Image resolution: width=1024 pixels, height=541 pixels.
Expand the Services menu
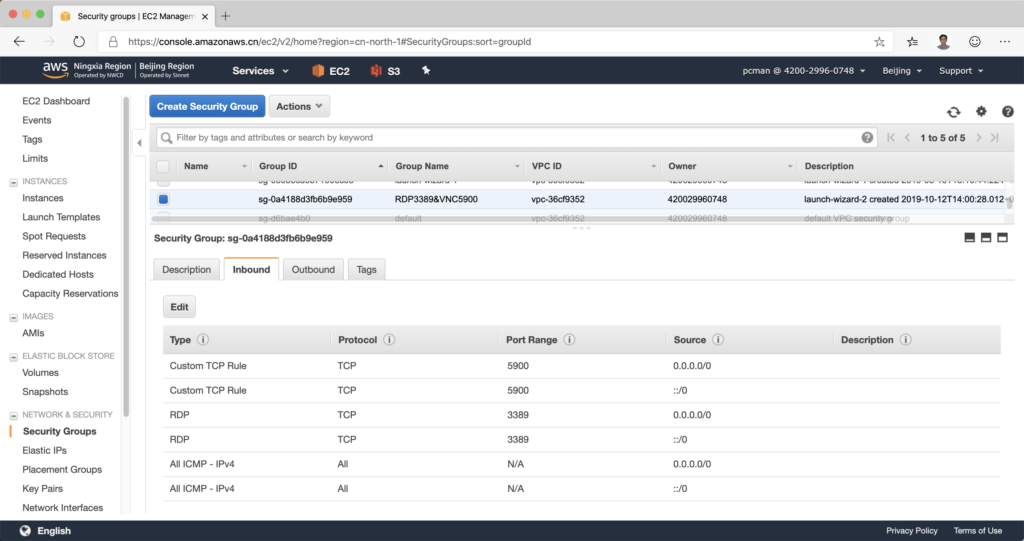(260, 71)
